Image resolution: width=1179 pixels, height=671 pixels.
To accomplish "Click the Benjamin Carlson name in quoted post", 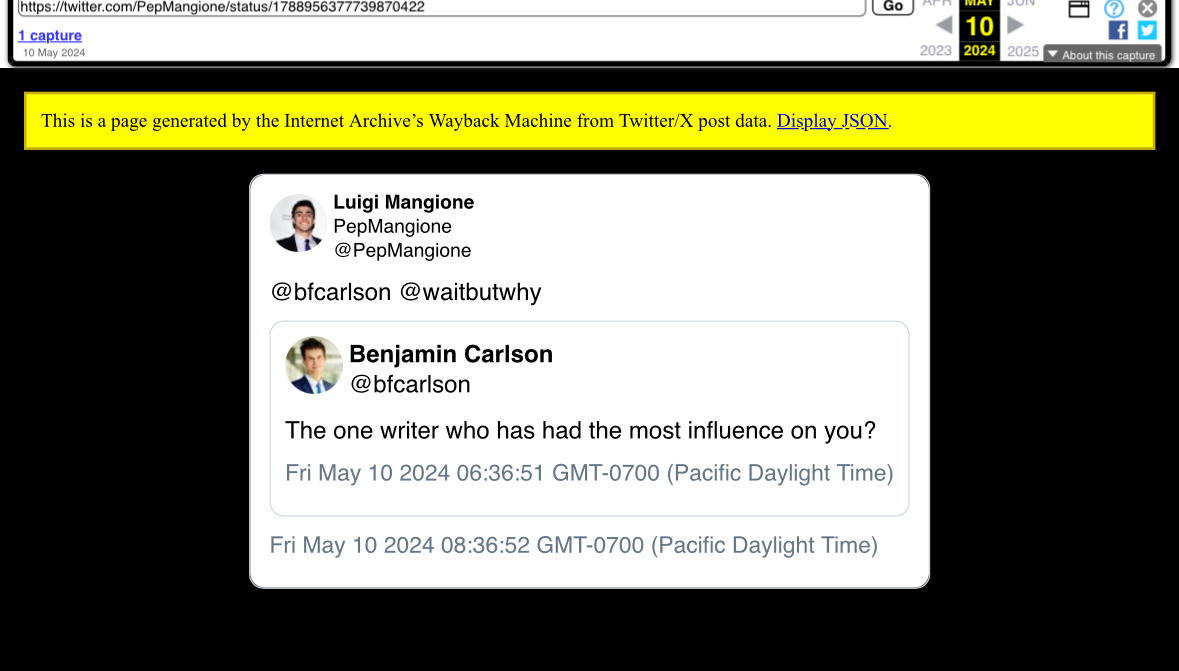I will tap(451, 354).
